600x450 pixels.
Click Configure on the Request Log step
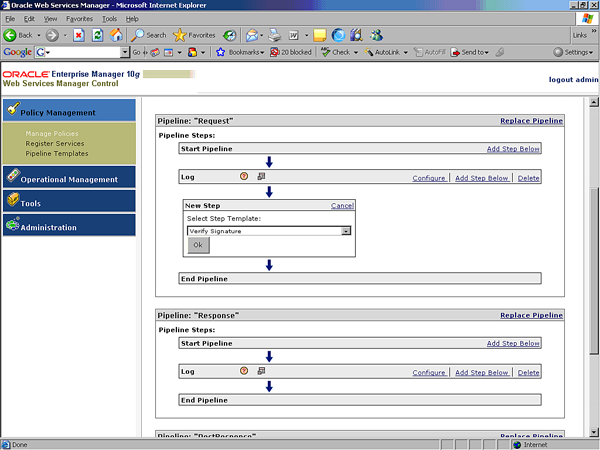pos(429,178)
